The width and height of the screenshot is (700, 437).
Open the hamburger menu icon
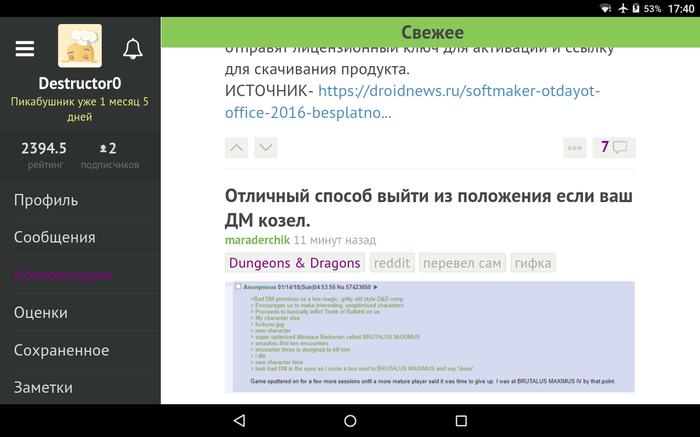(x=25, y=48)
